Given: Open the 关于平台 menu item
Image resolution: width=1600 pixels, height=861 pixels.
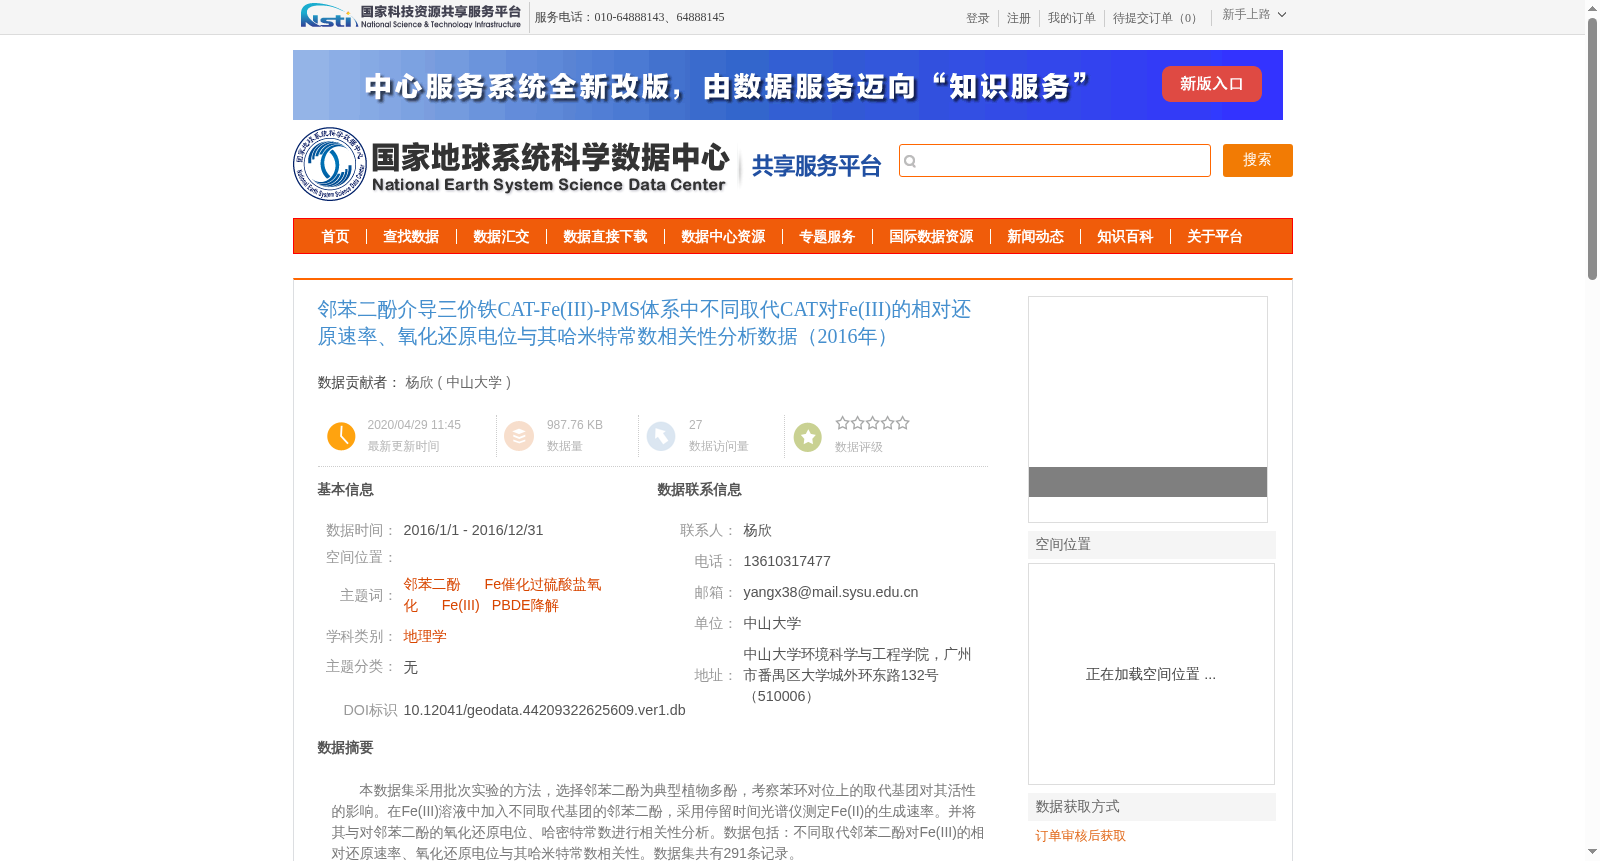Looking at the screenshot, I should [1215, 237].
